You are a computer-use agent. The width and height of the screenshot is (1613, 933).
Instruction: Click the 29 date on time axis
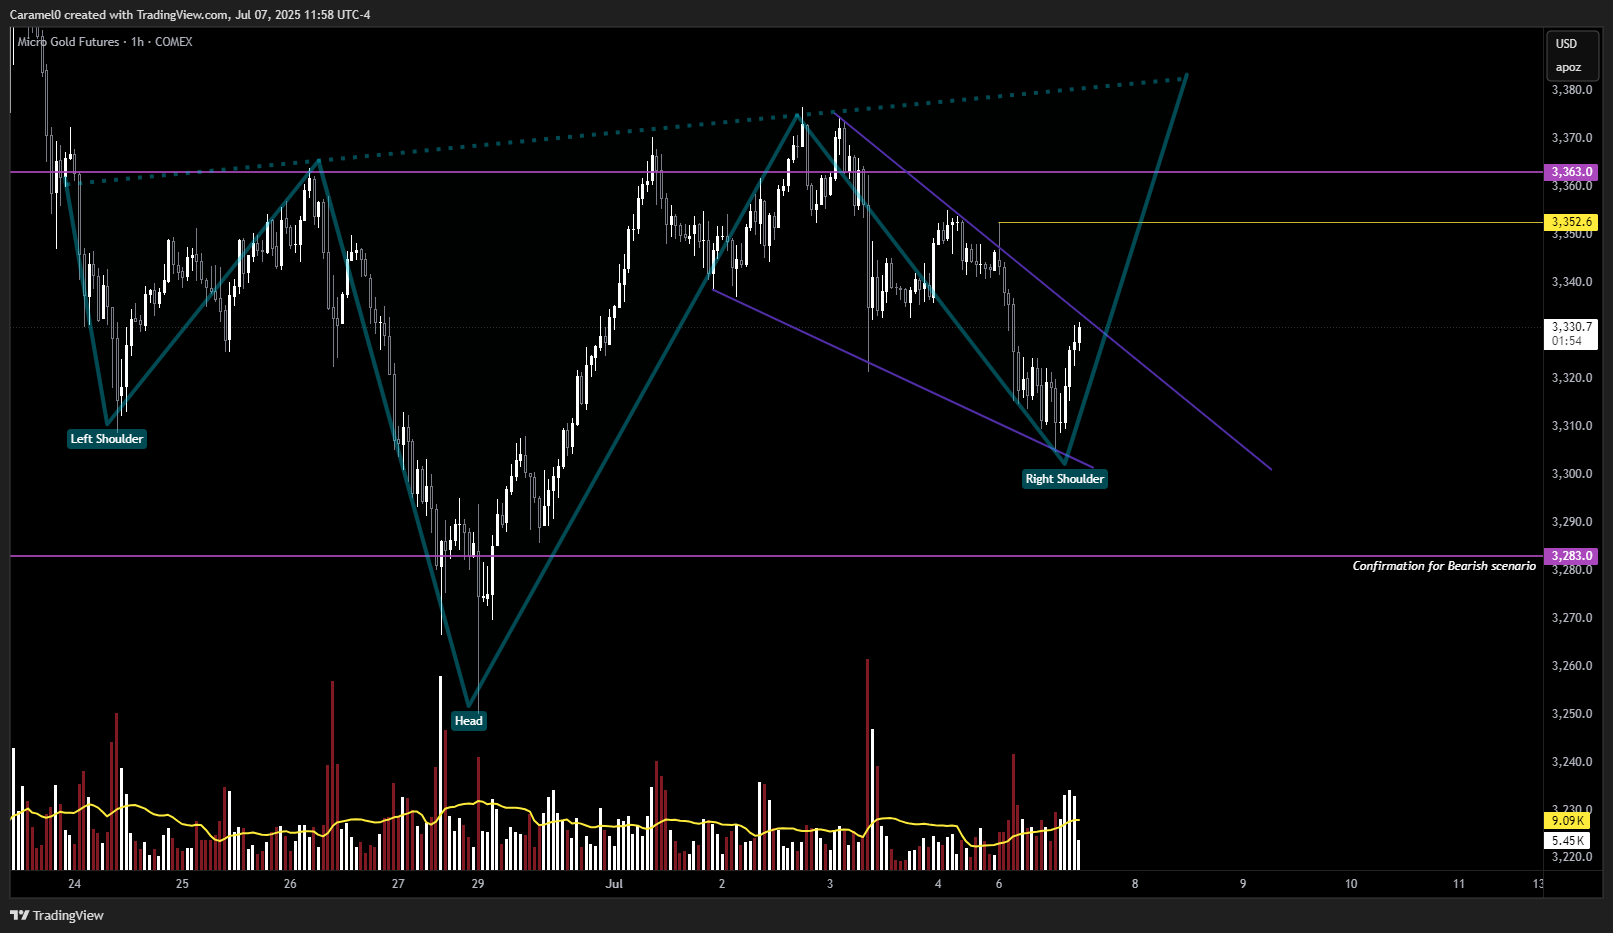(478, 884)
